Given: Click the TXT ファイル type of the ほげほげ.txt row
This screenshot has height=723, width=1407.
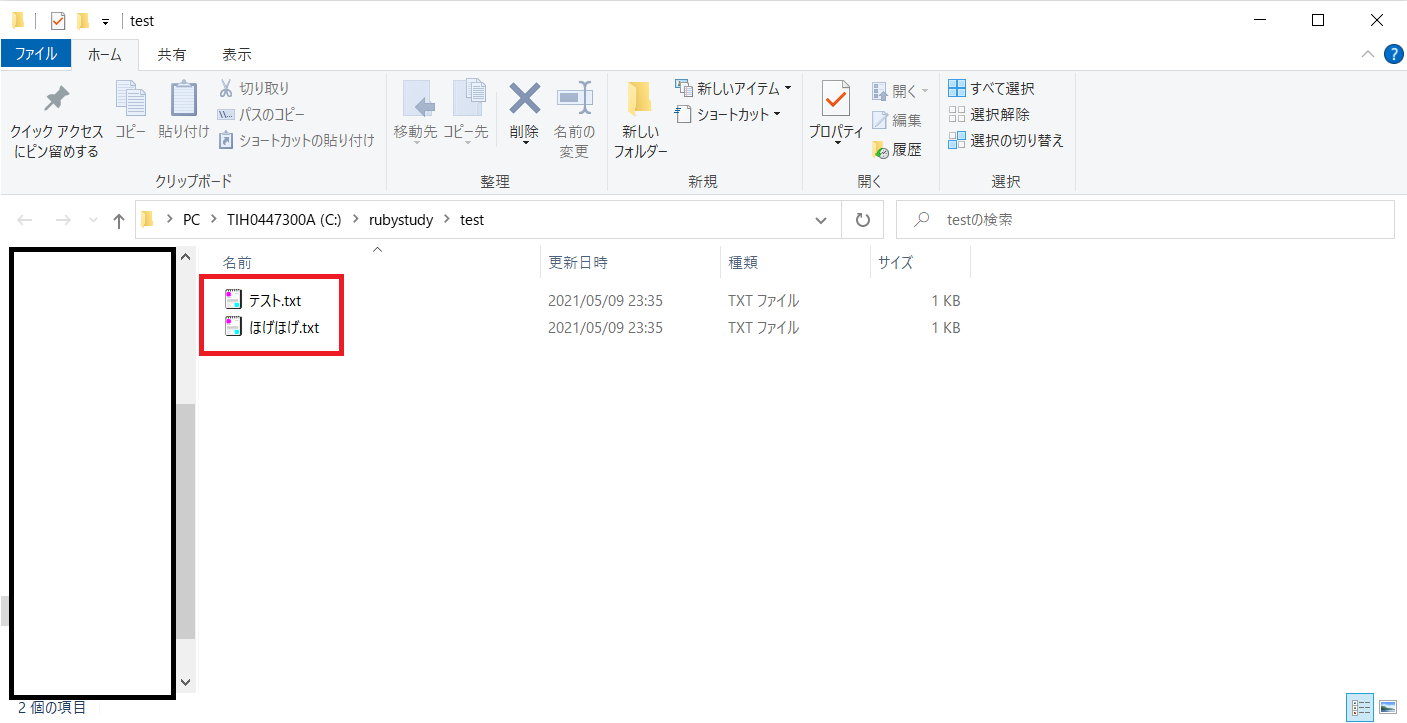Looking at the screenshot, I should (x=763, y=327).
